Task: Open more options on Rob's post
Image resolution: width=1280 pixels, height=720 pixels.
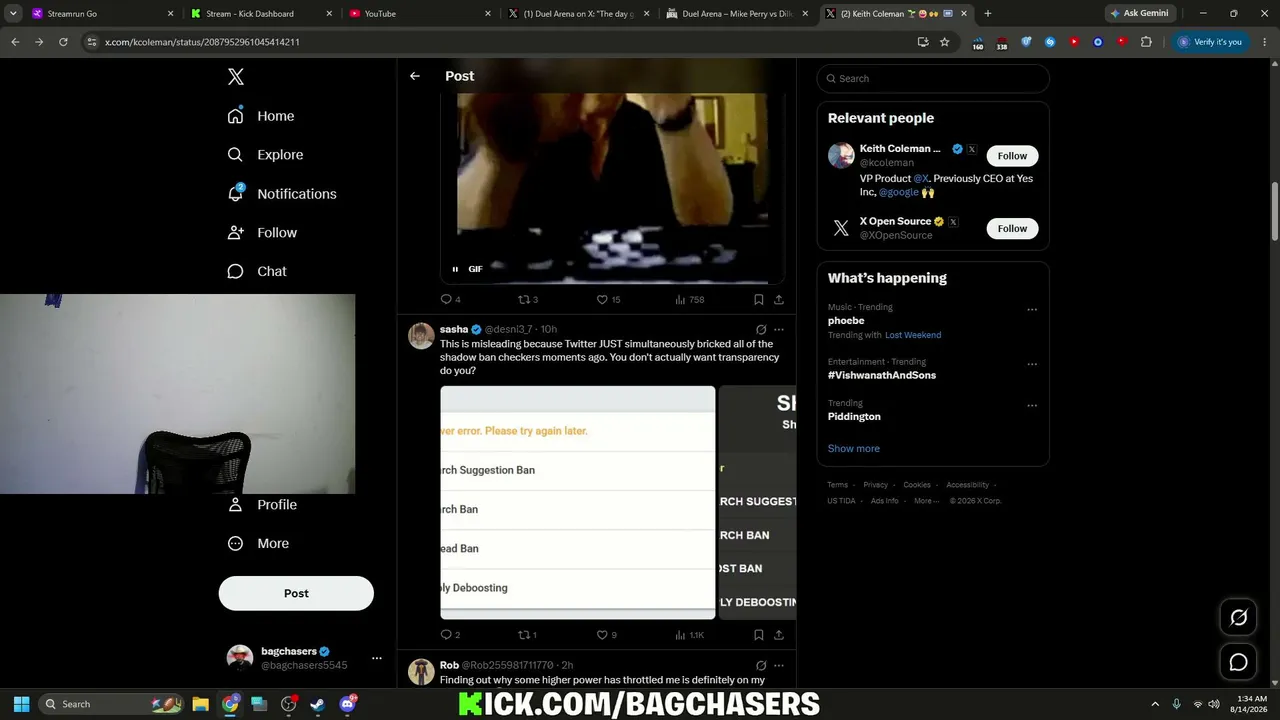Action: 779,665
